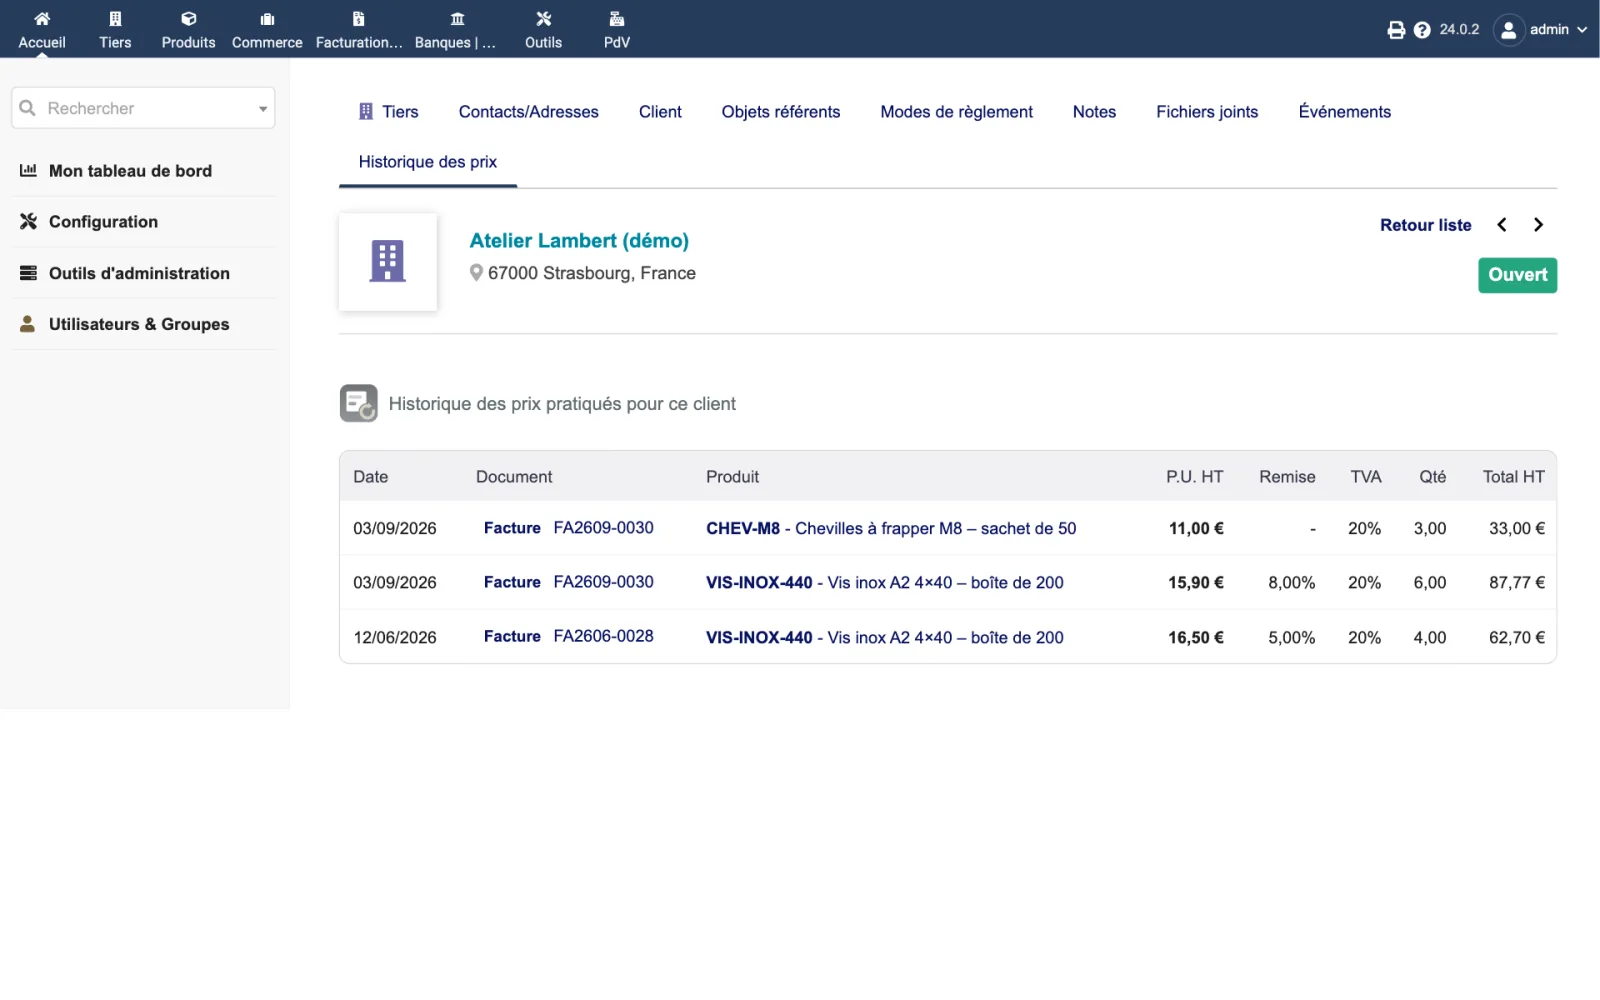The width and height of the screenshot is (1600, 1000).
Task: Click into the Rechercher search field
Action: click(143, 108)
